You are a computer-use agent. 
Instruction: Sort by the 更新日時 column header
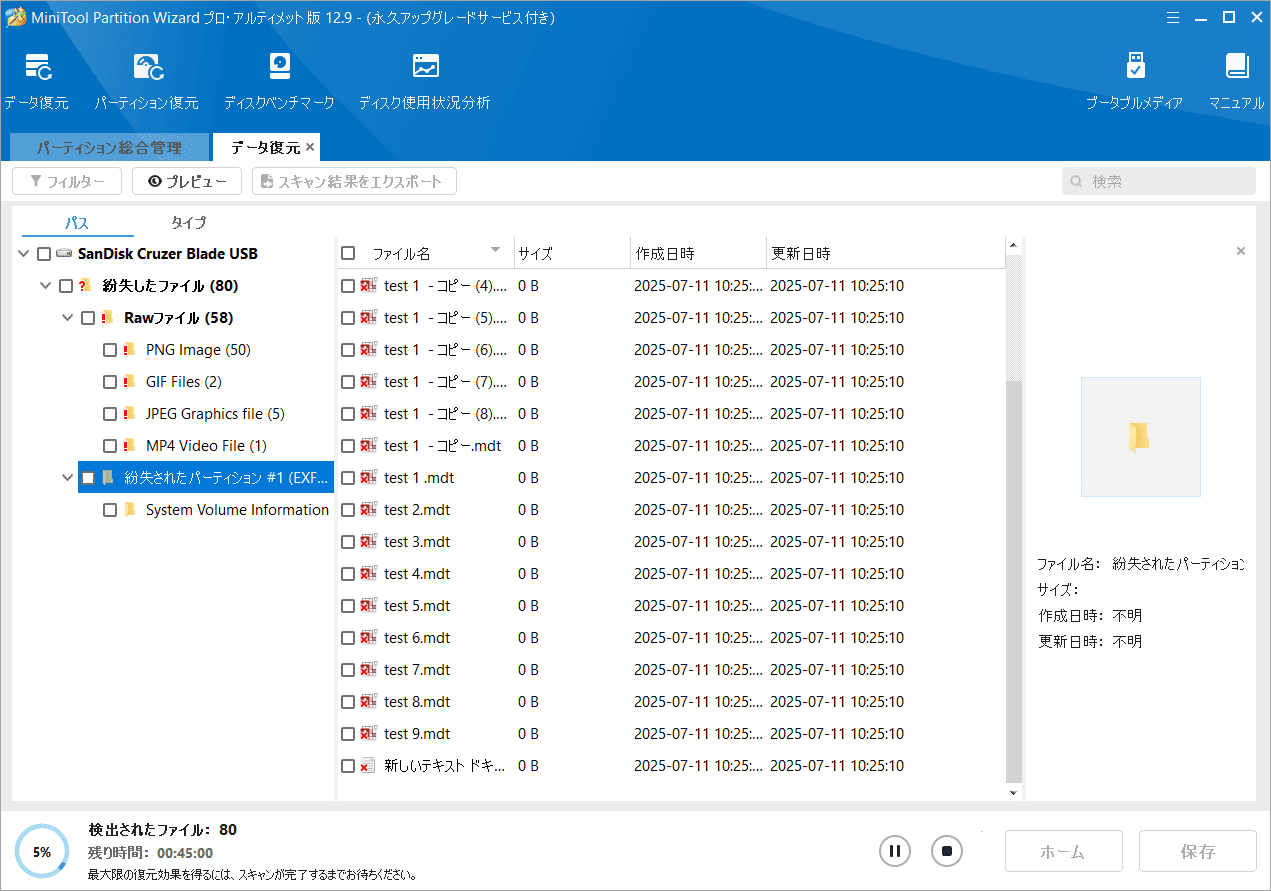pyautogui.click(x=884, y=253)
